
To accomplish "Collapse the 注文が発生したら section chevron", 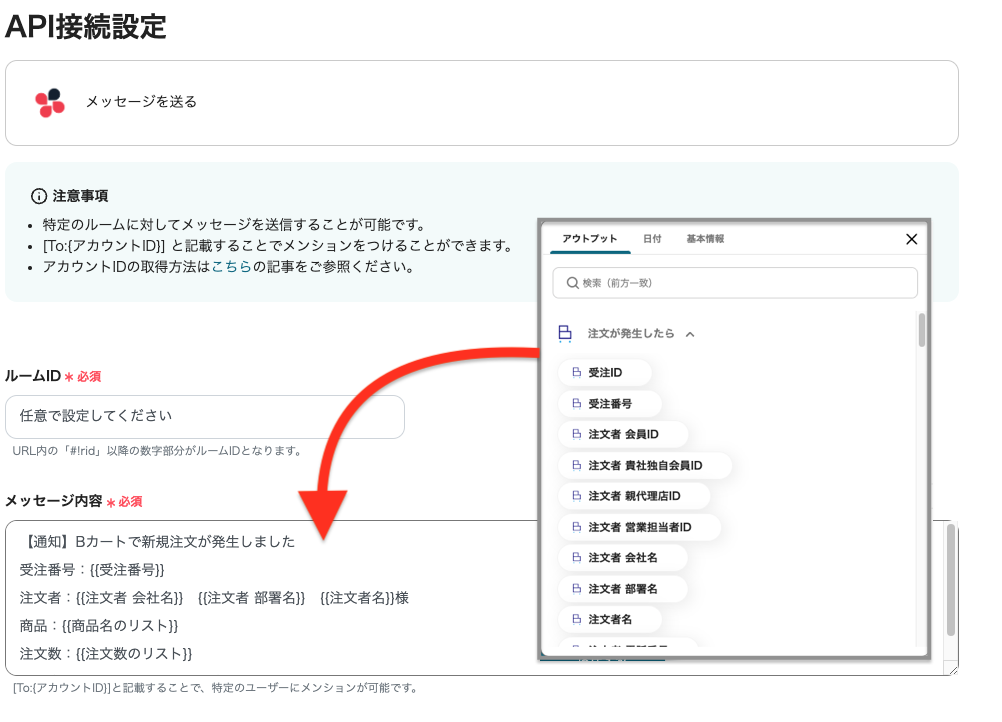I will pyautogui.click(x=690, y=334).
